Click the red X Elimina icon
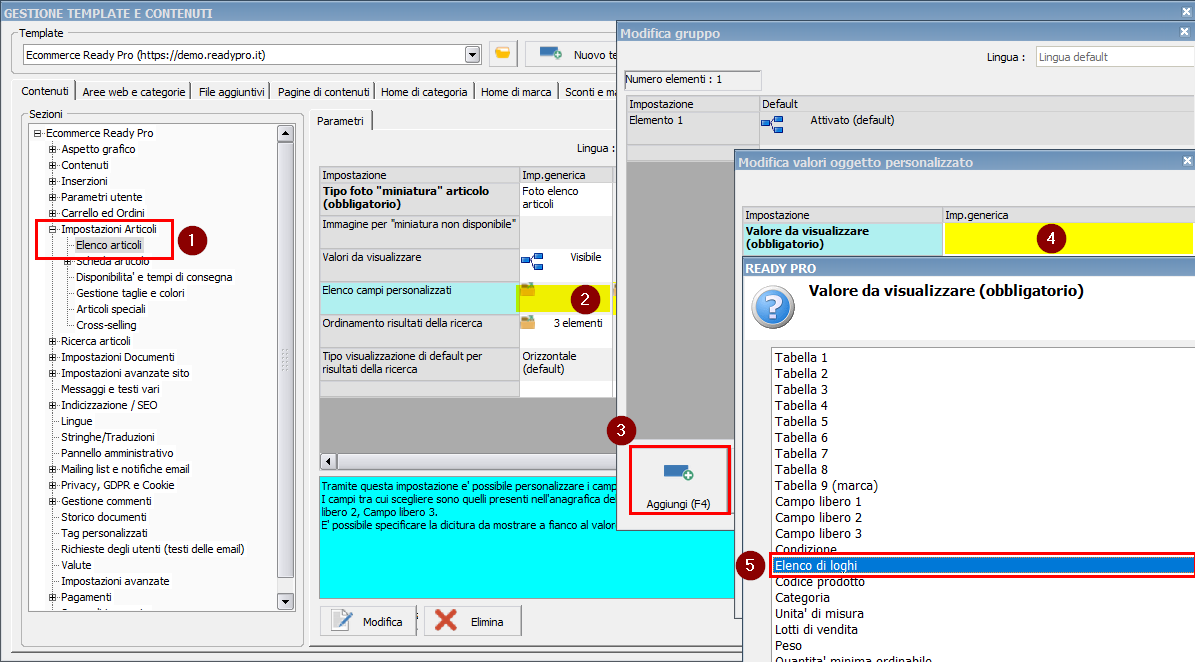Viewport: 1195px width, 662px height. pyautogui.click(x=447, y=621)
